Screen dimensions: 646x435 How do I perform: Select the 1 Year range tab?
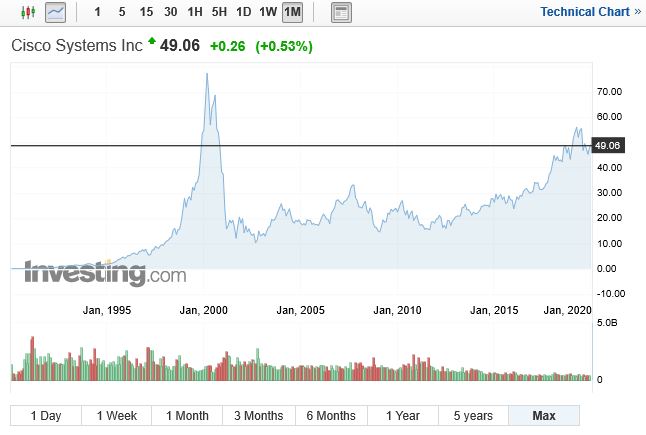pos(403,416)
